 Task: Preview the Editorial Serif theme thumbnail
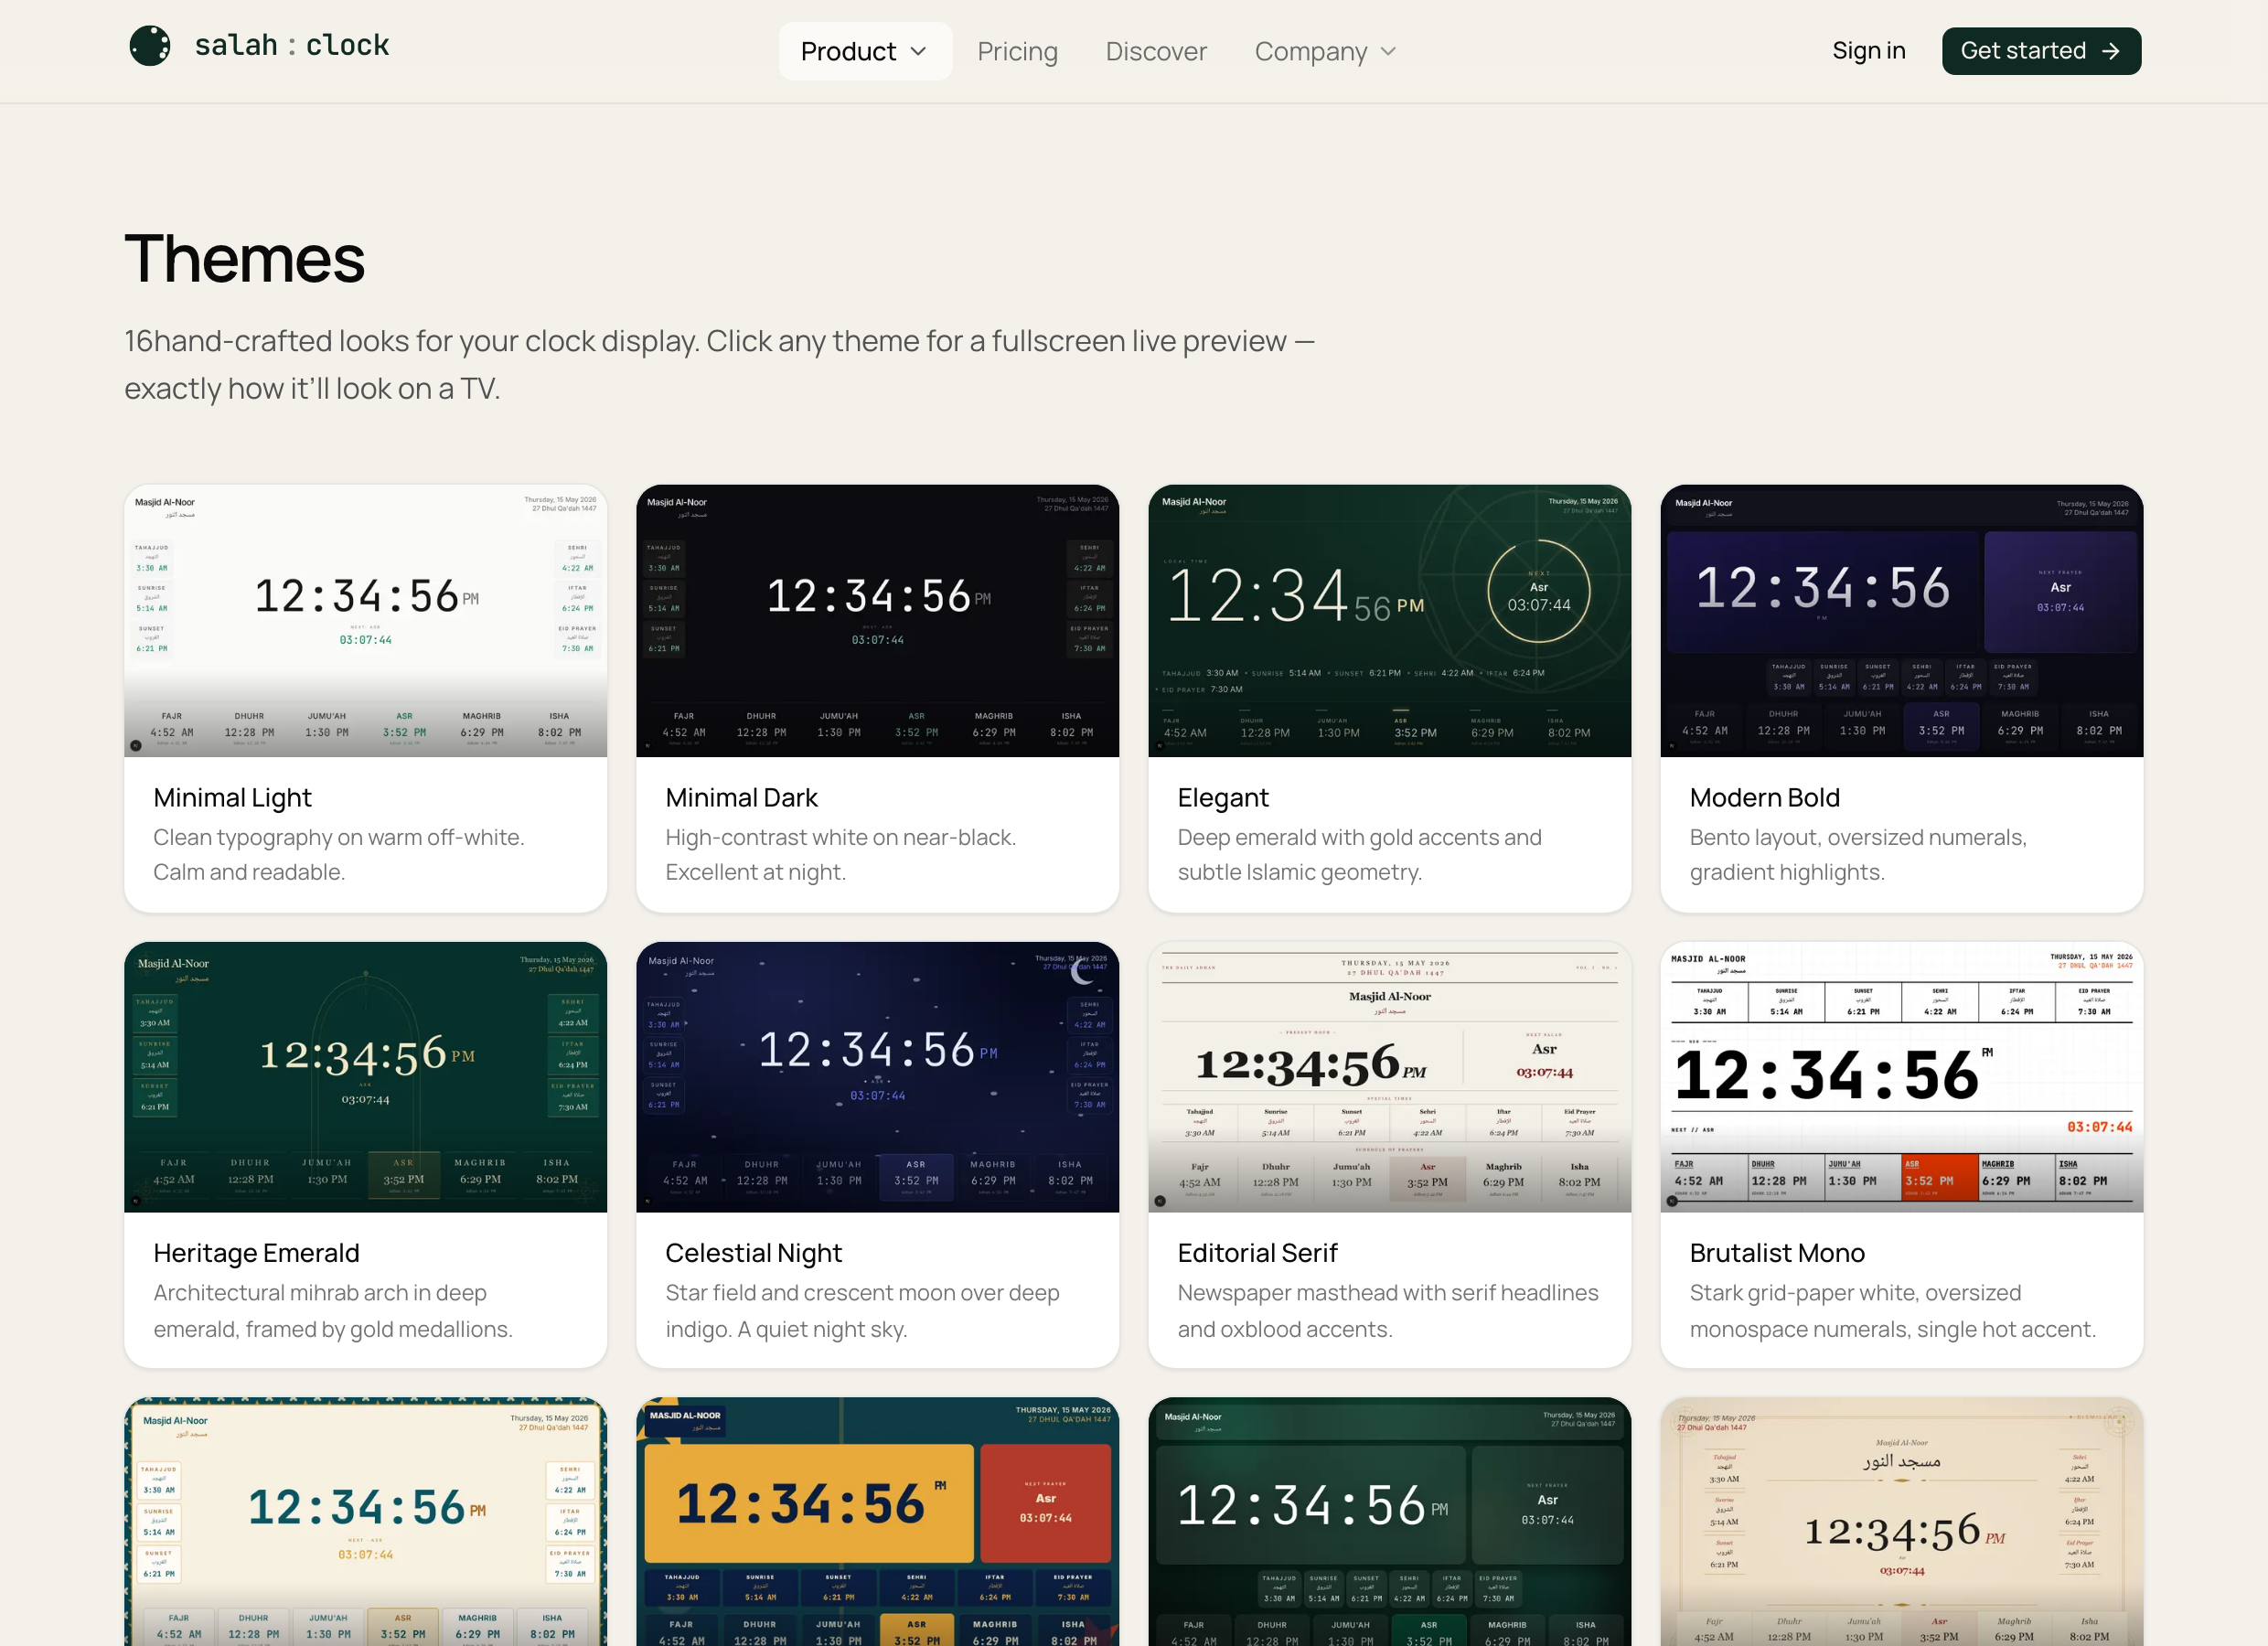tap(1389, 1077)
